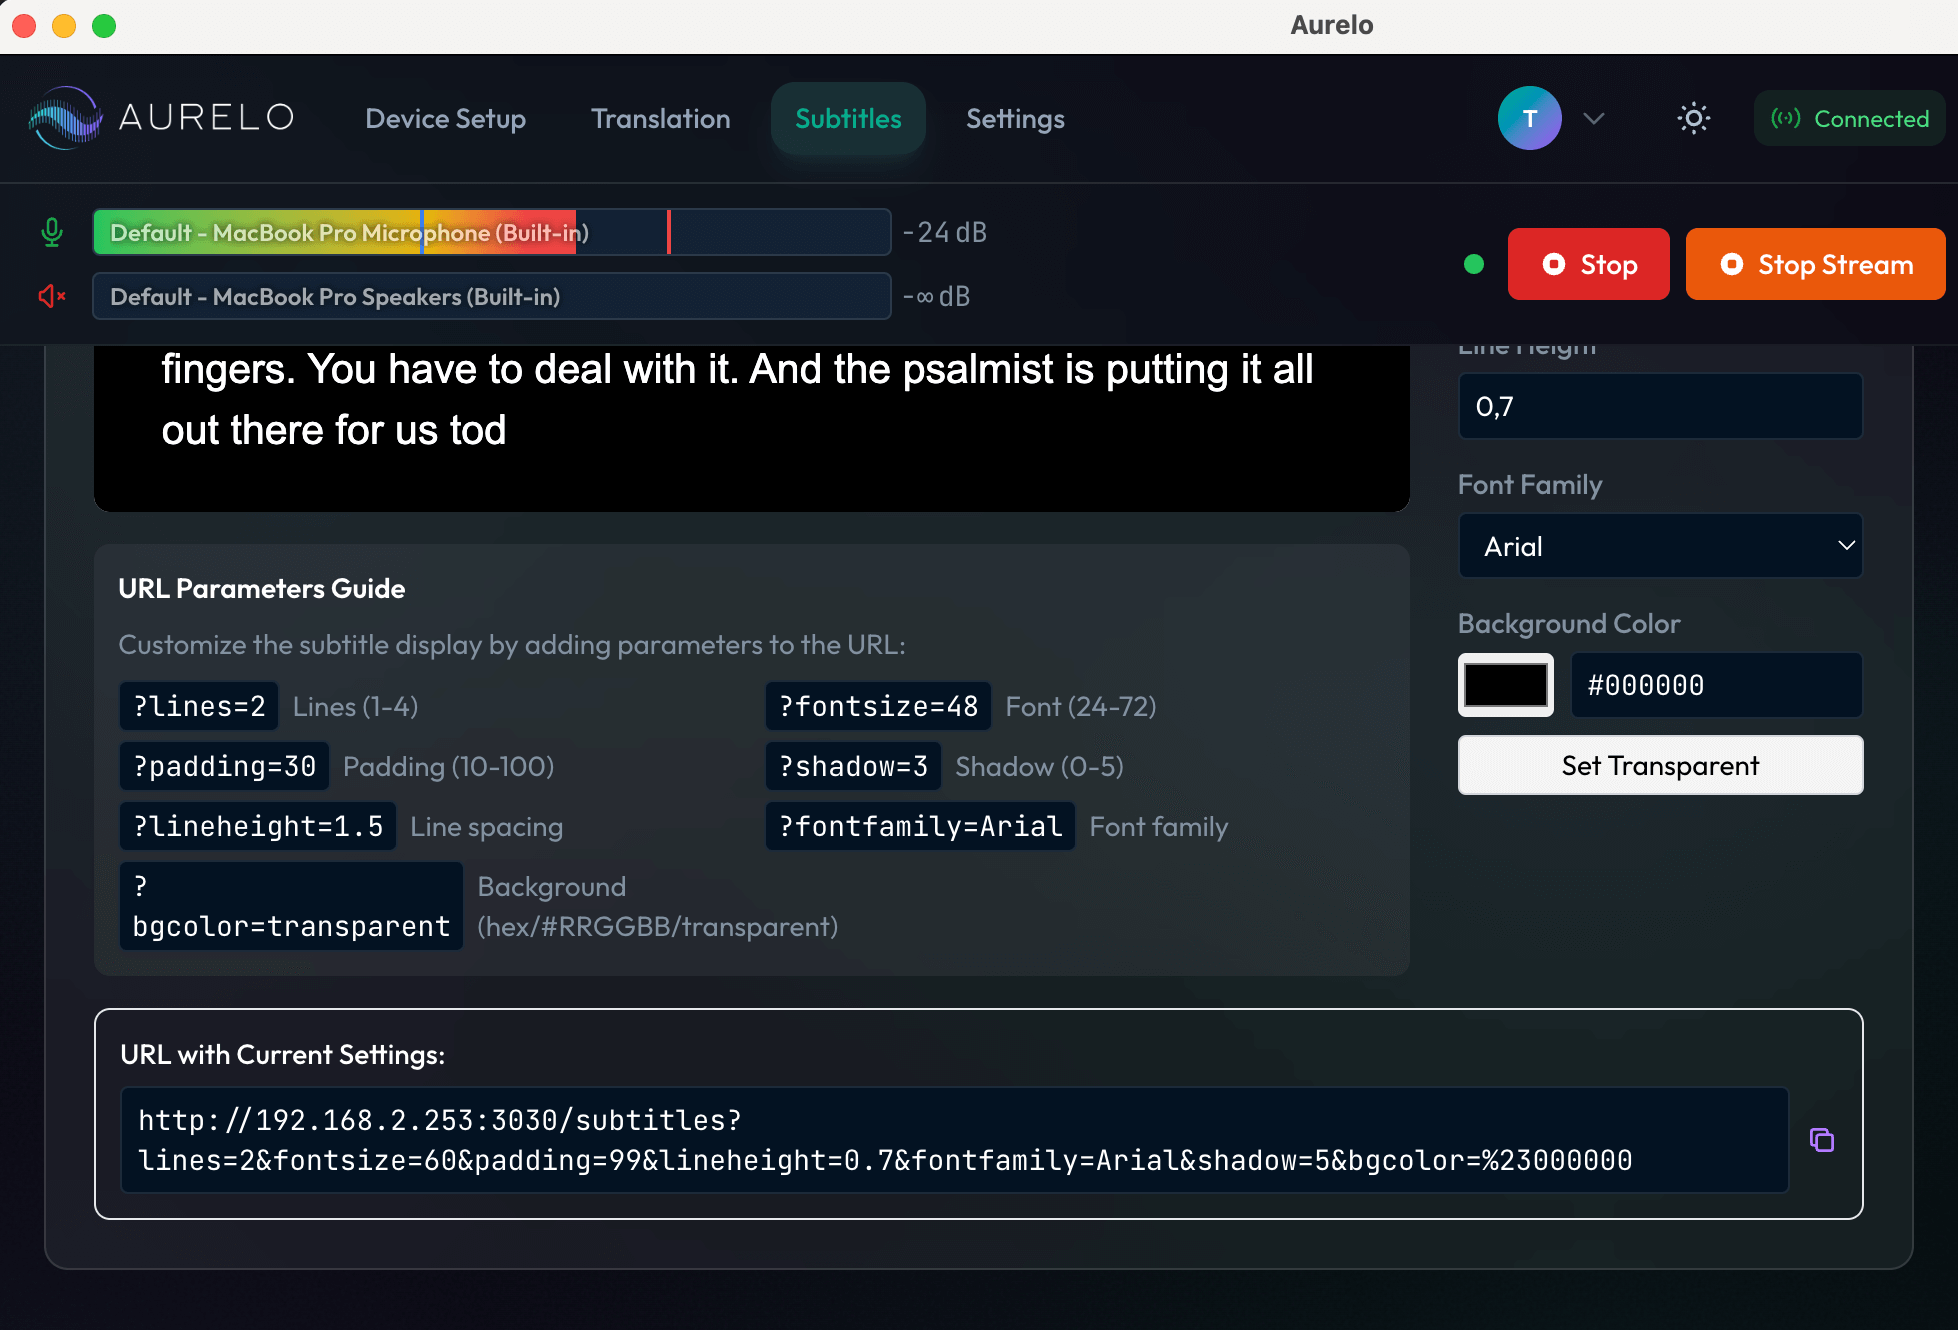Switch to the Translation tab

coord(660,118)
